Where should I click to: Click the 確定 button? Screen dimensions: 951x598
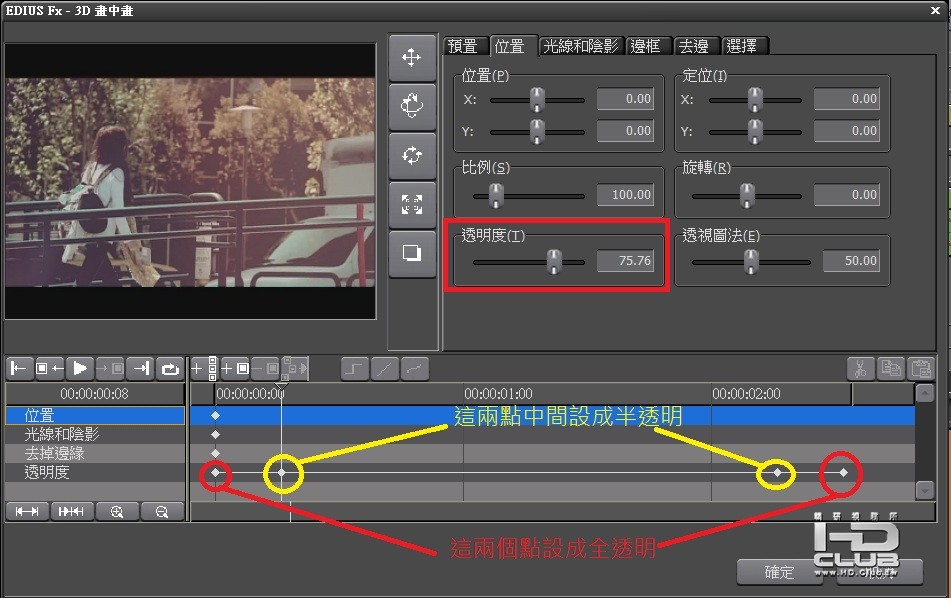tap(779, 572)
